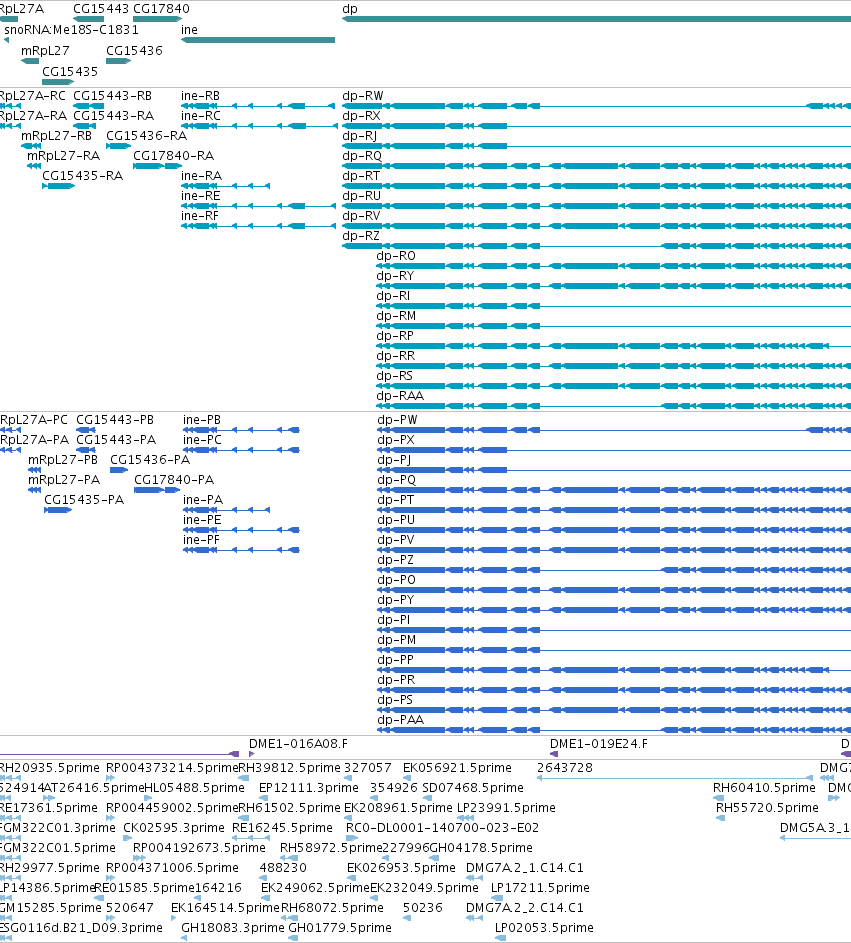Click EST LP23991.5prime

coord(465,818)
